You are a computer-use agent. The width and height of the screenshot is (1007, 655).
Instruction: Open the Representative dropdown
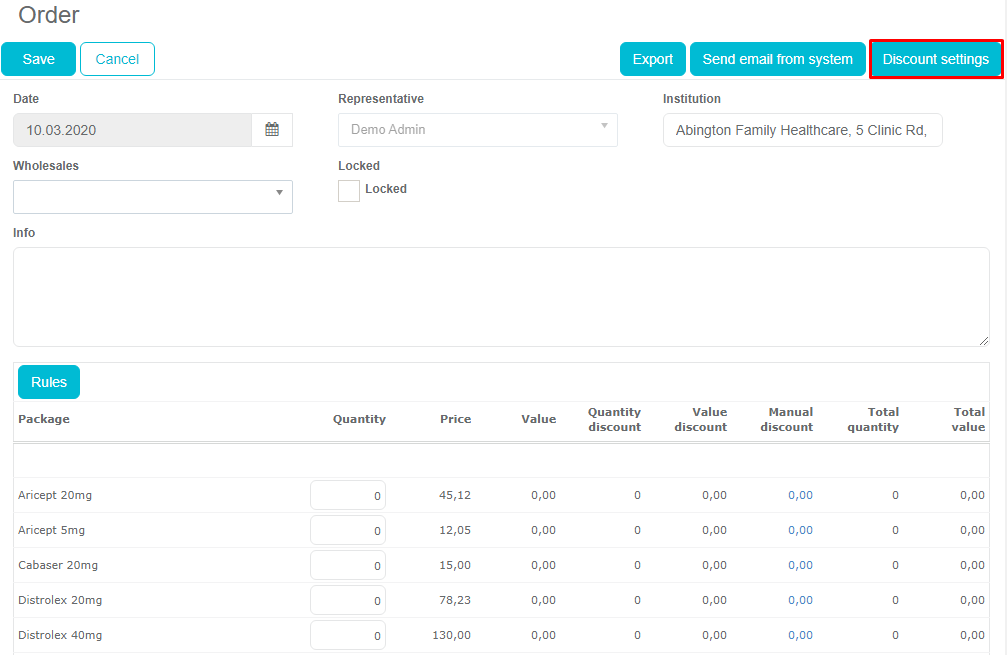pyautogui.click(x=477, y=130)
